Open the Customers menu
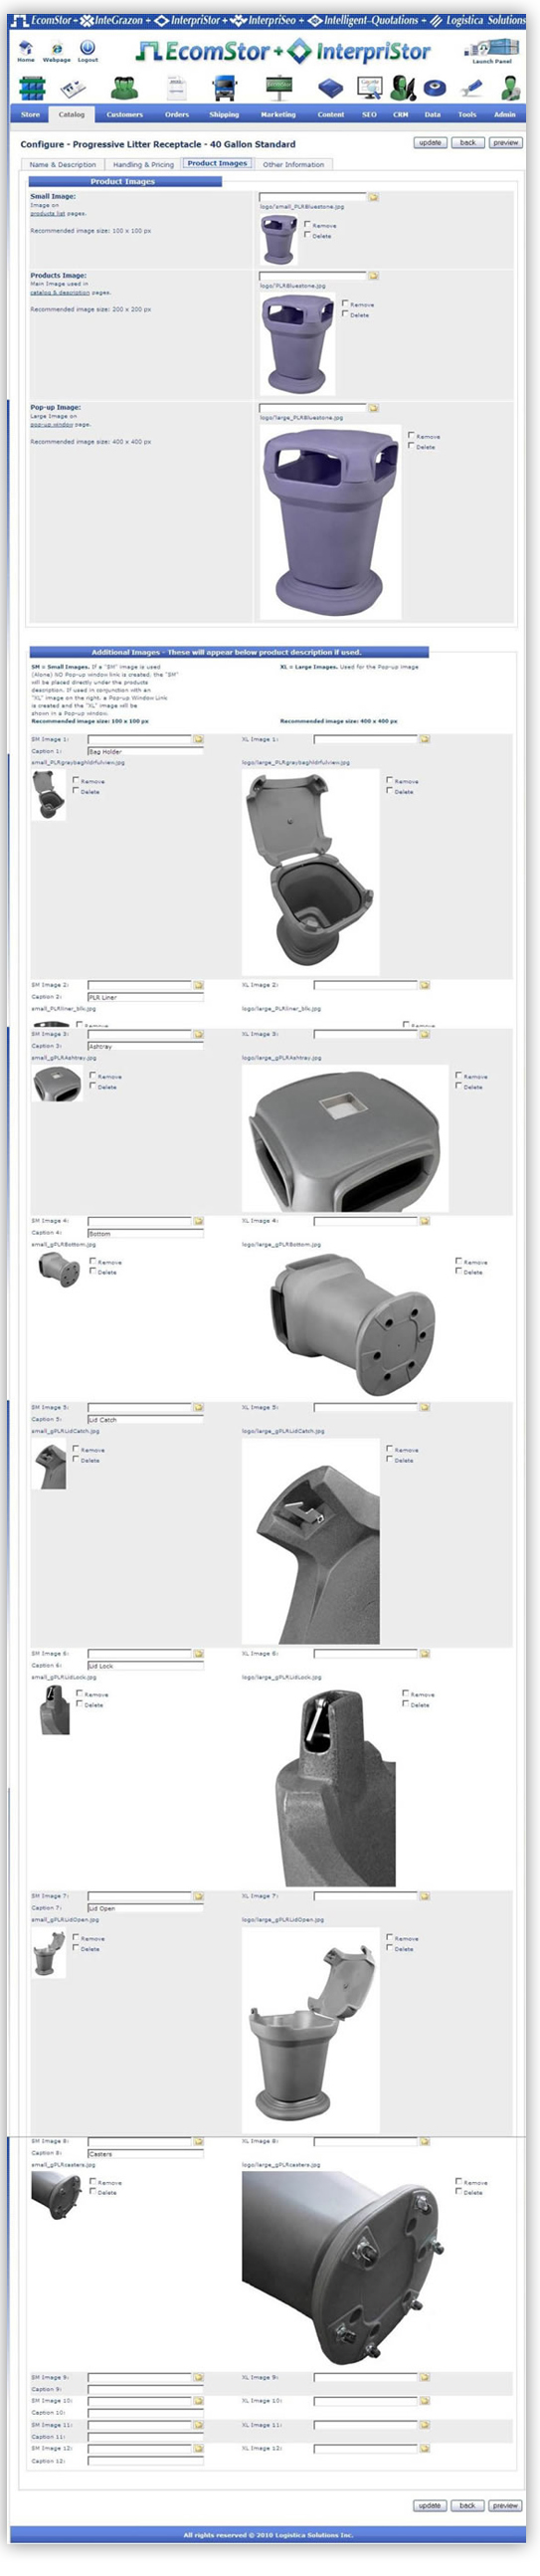The width and height of the screenshot is (540, 2576). [x=125, y=115]
